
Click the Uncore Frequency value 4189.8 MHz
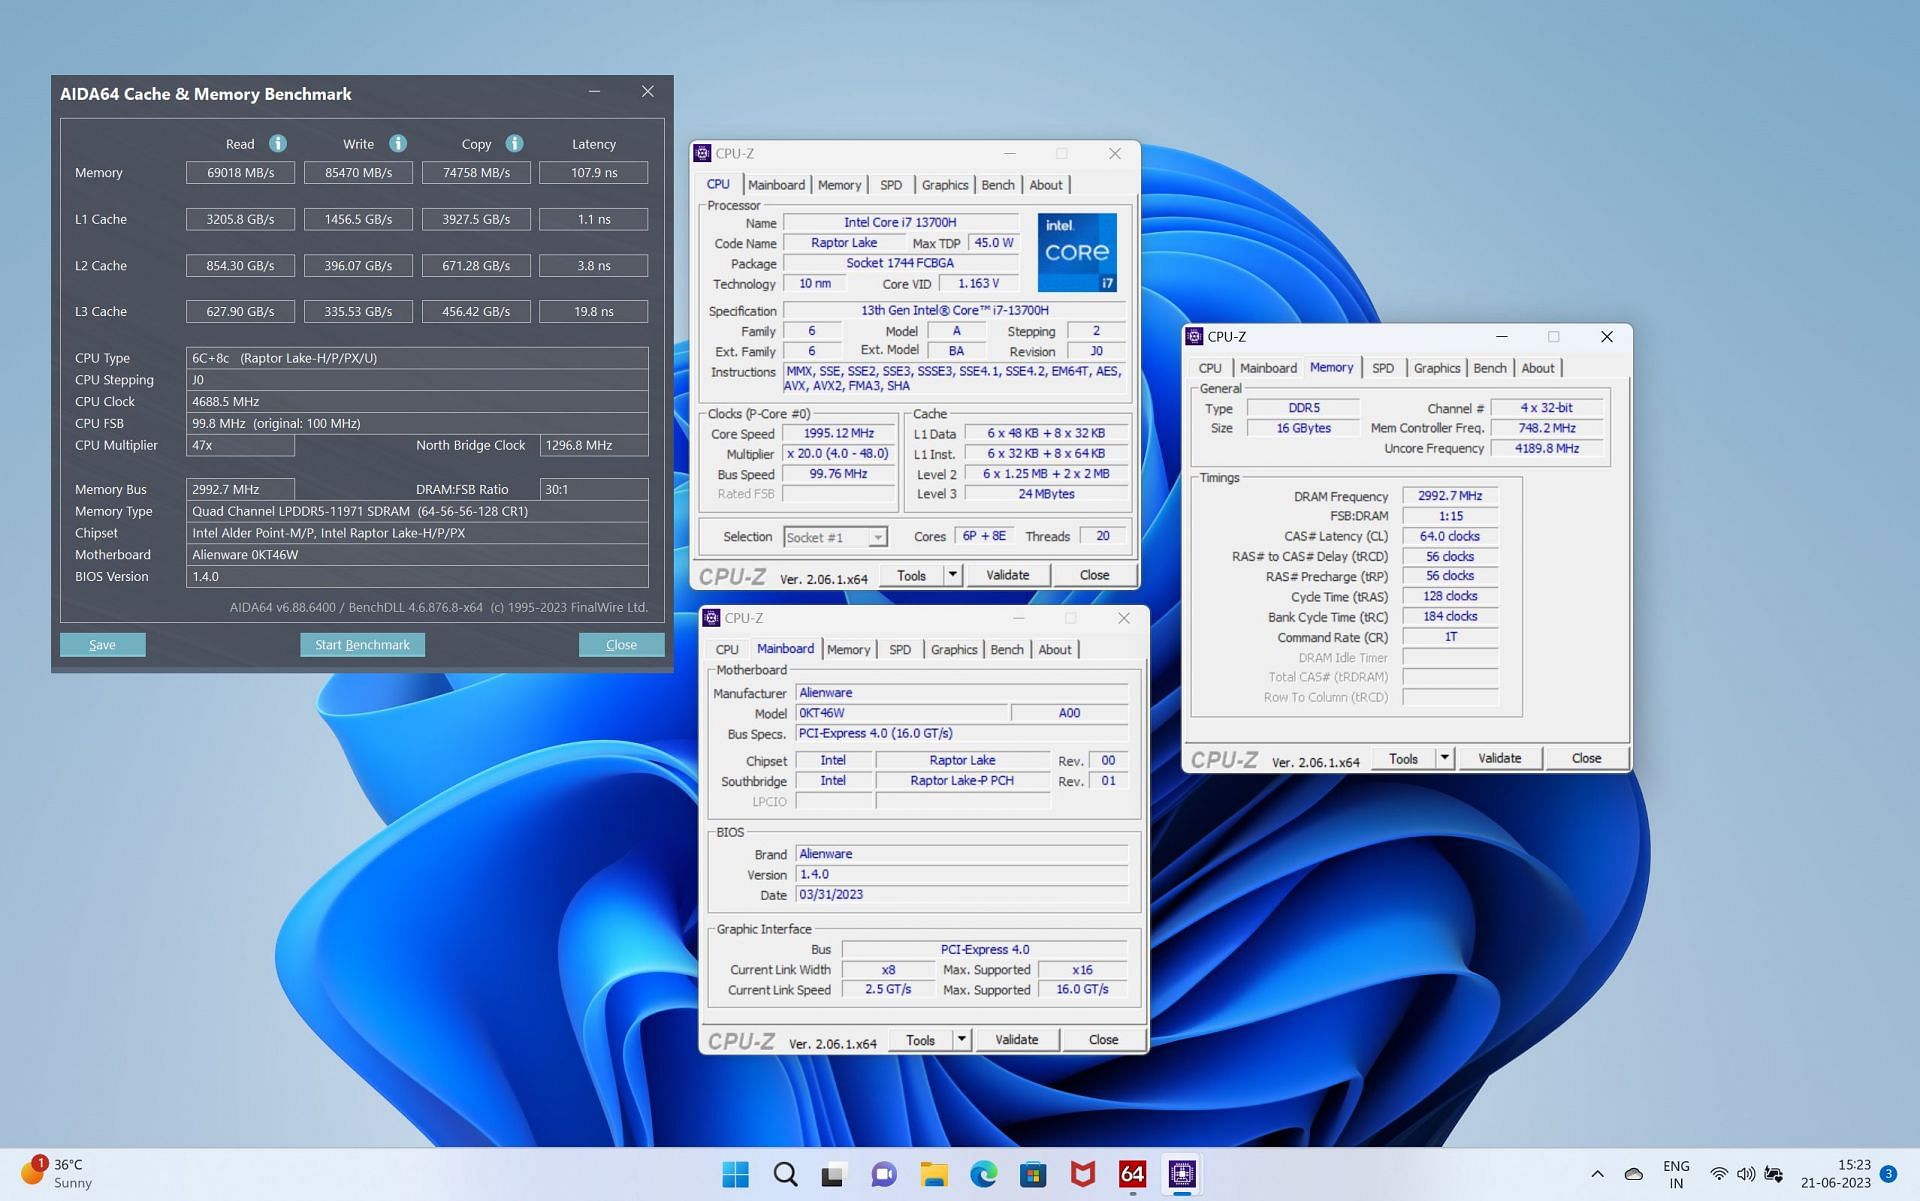coord(1546,448)
